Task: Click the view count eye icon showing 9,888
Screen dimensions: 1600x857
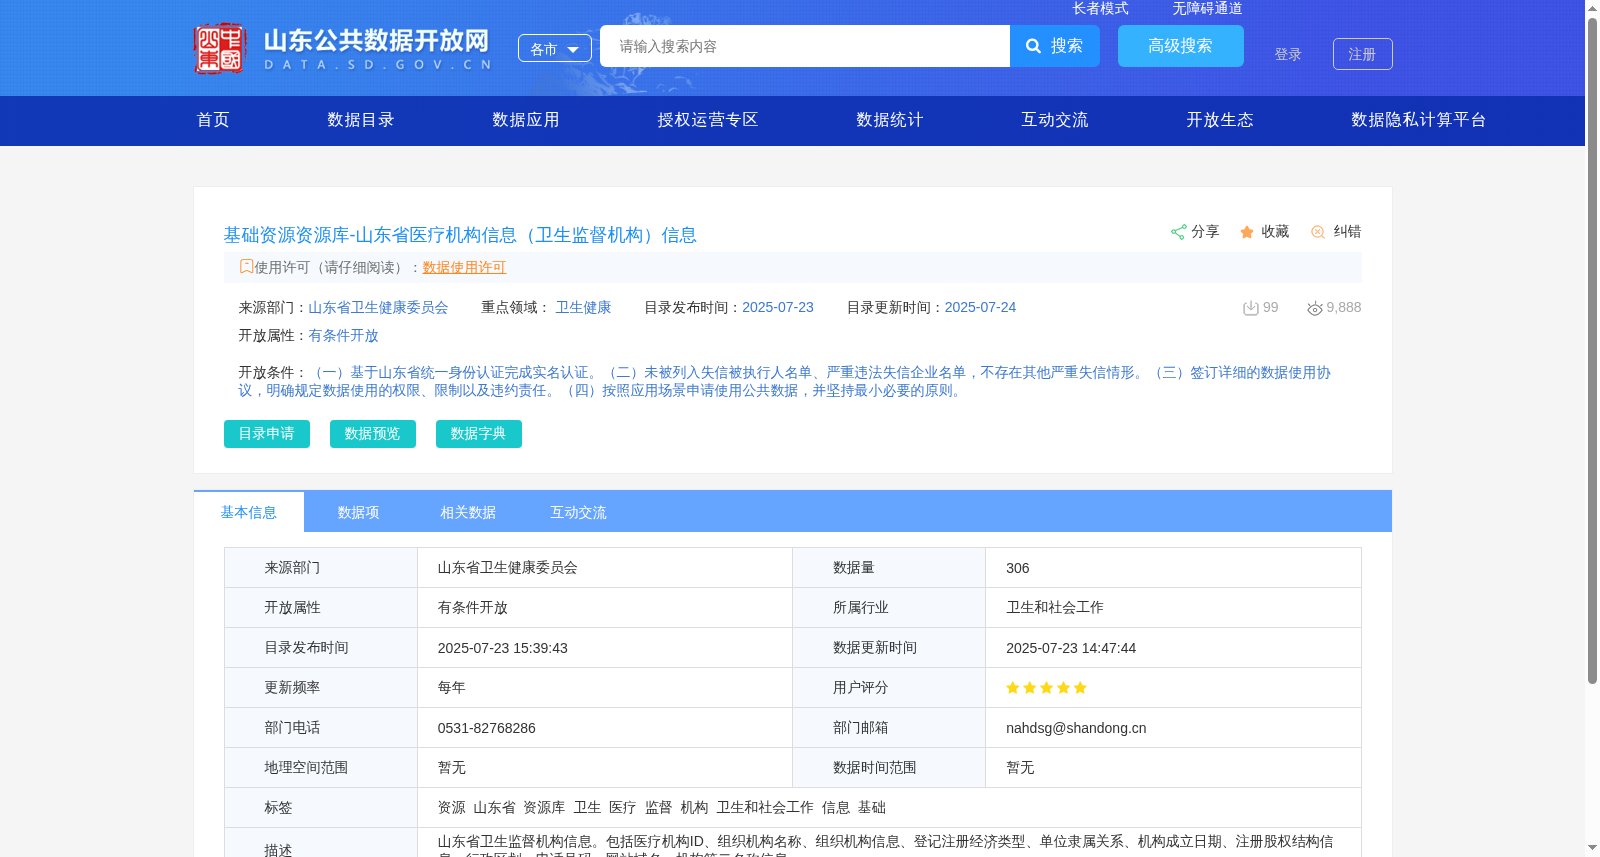Action: pyautogui.click(x=1315, y=308)
